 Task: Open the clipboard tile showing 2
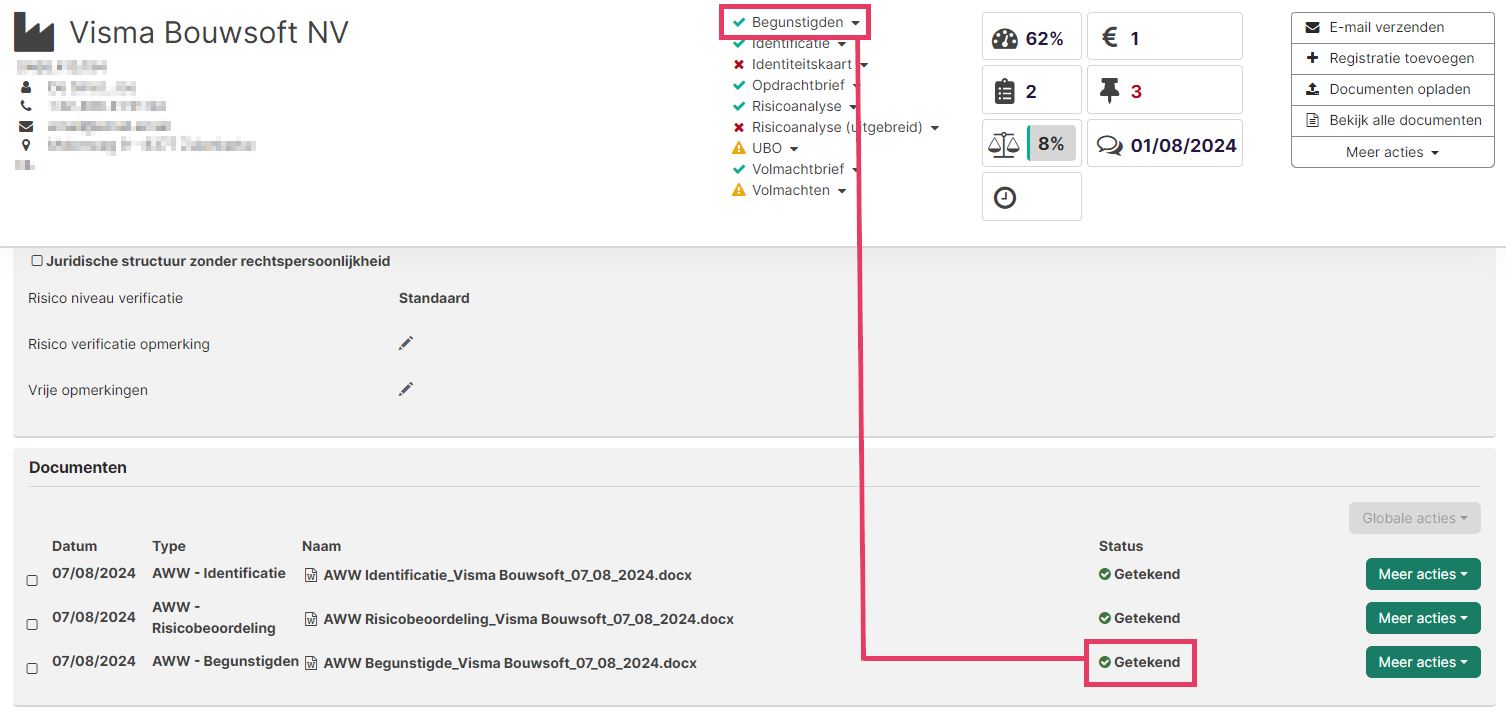tap(1032, 90)
